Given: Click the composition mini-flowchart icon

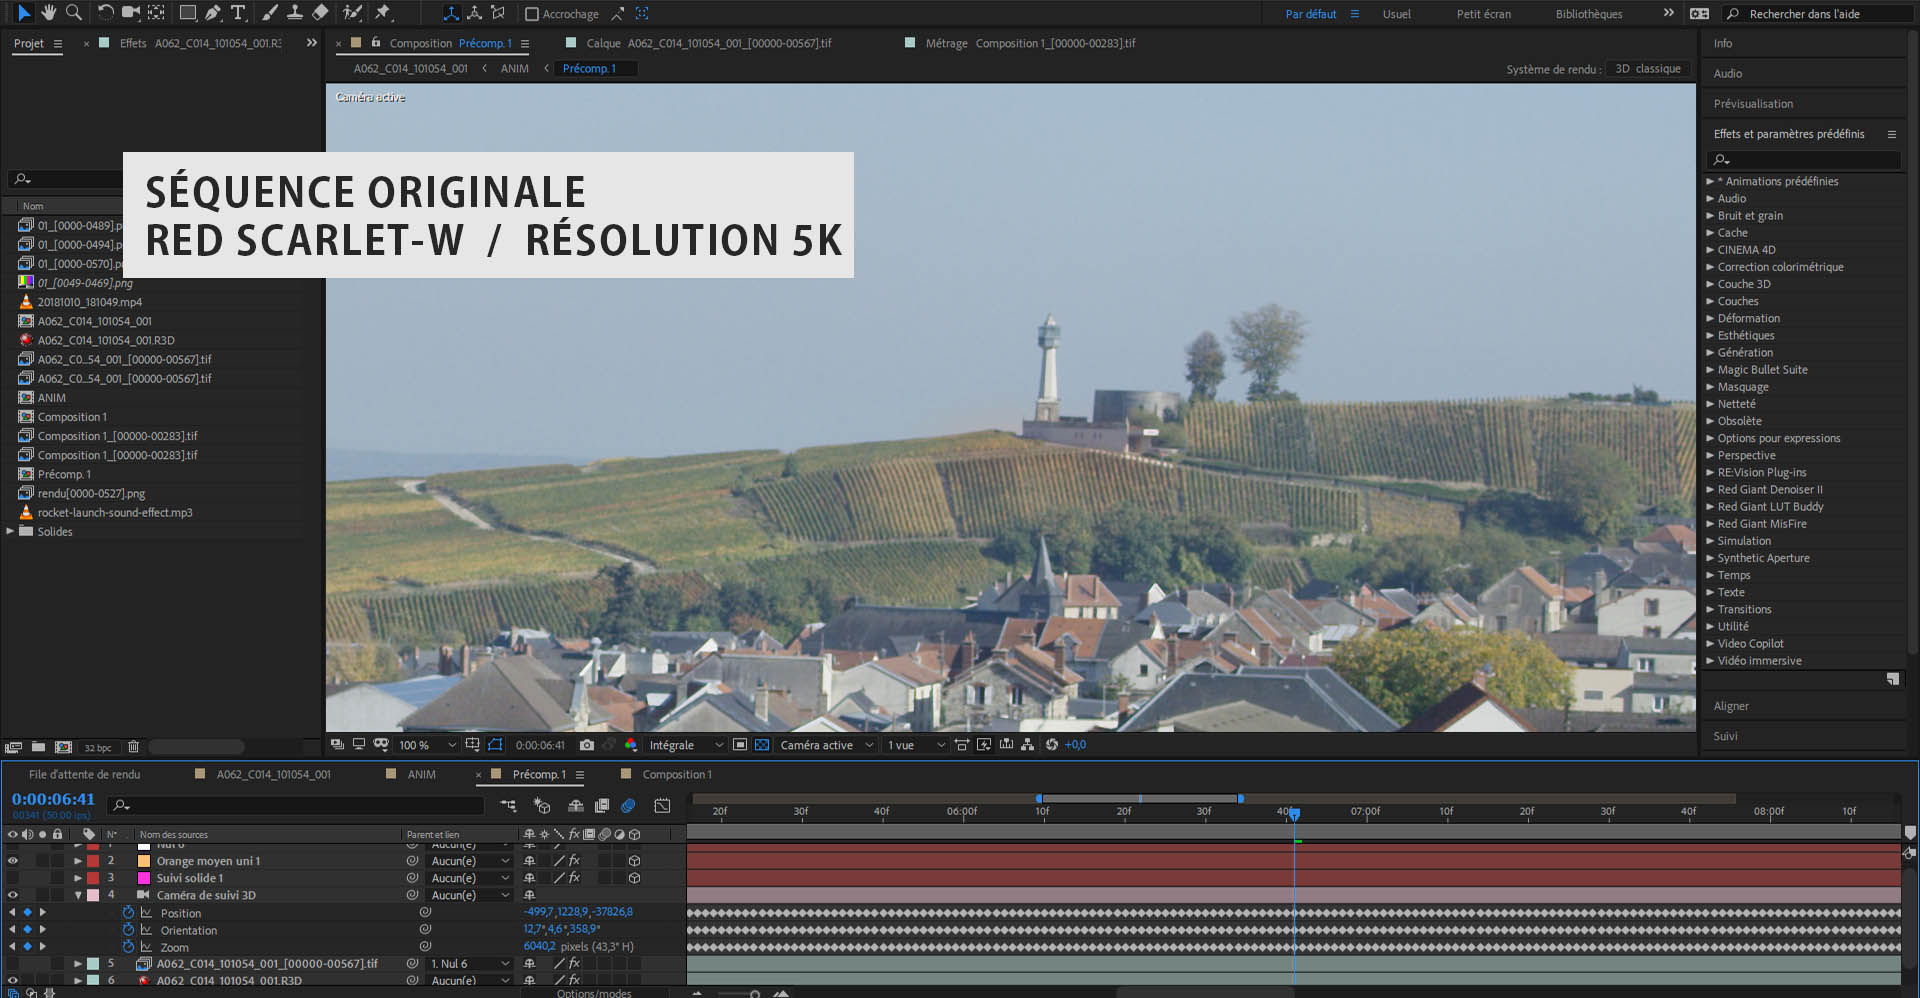Looking at the screenshot, I should pyautogui.click(x=509, y=805).
